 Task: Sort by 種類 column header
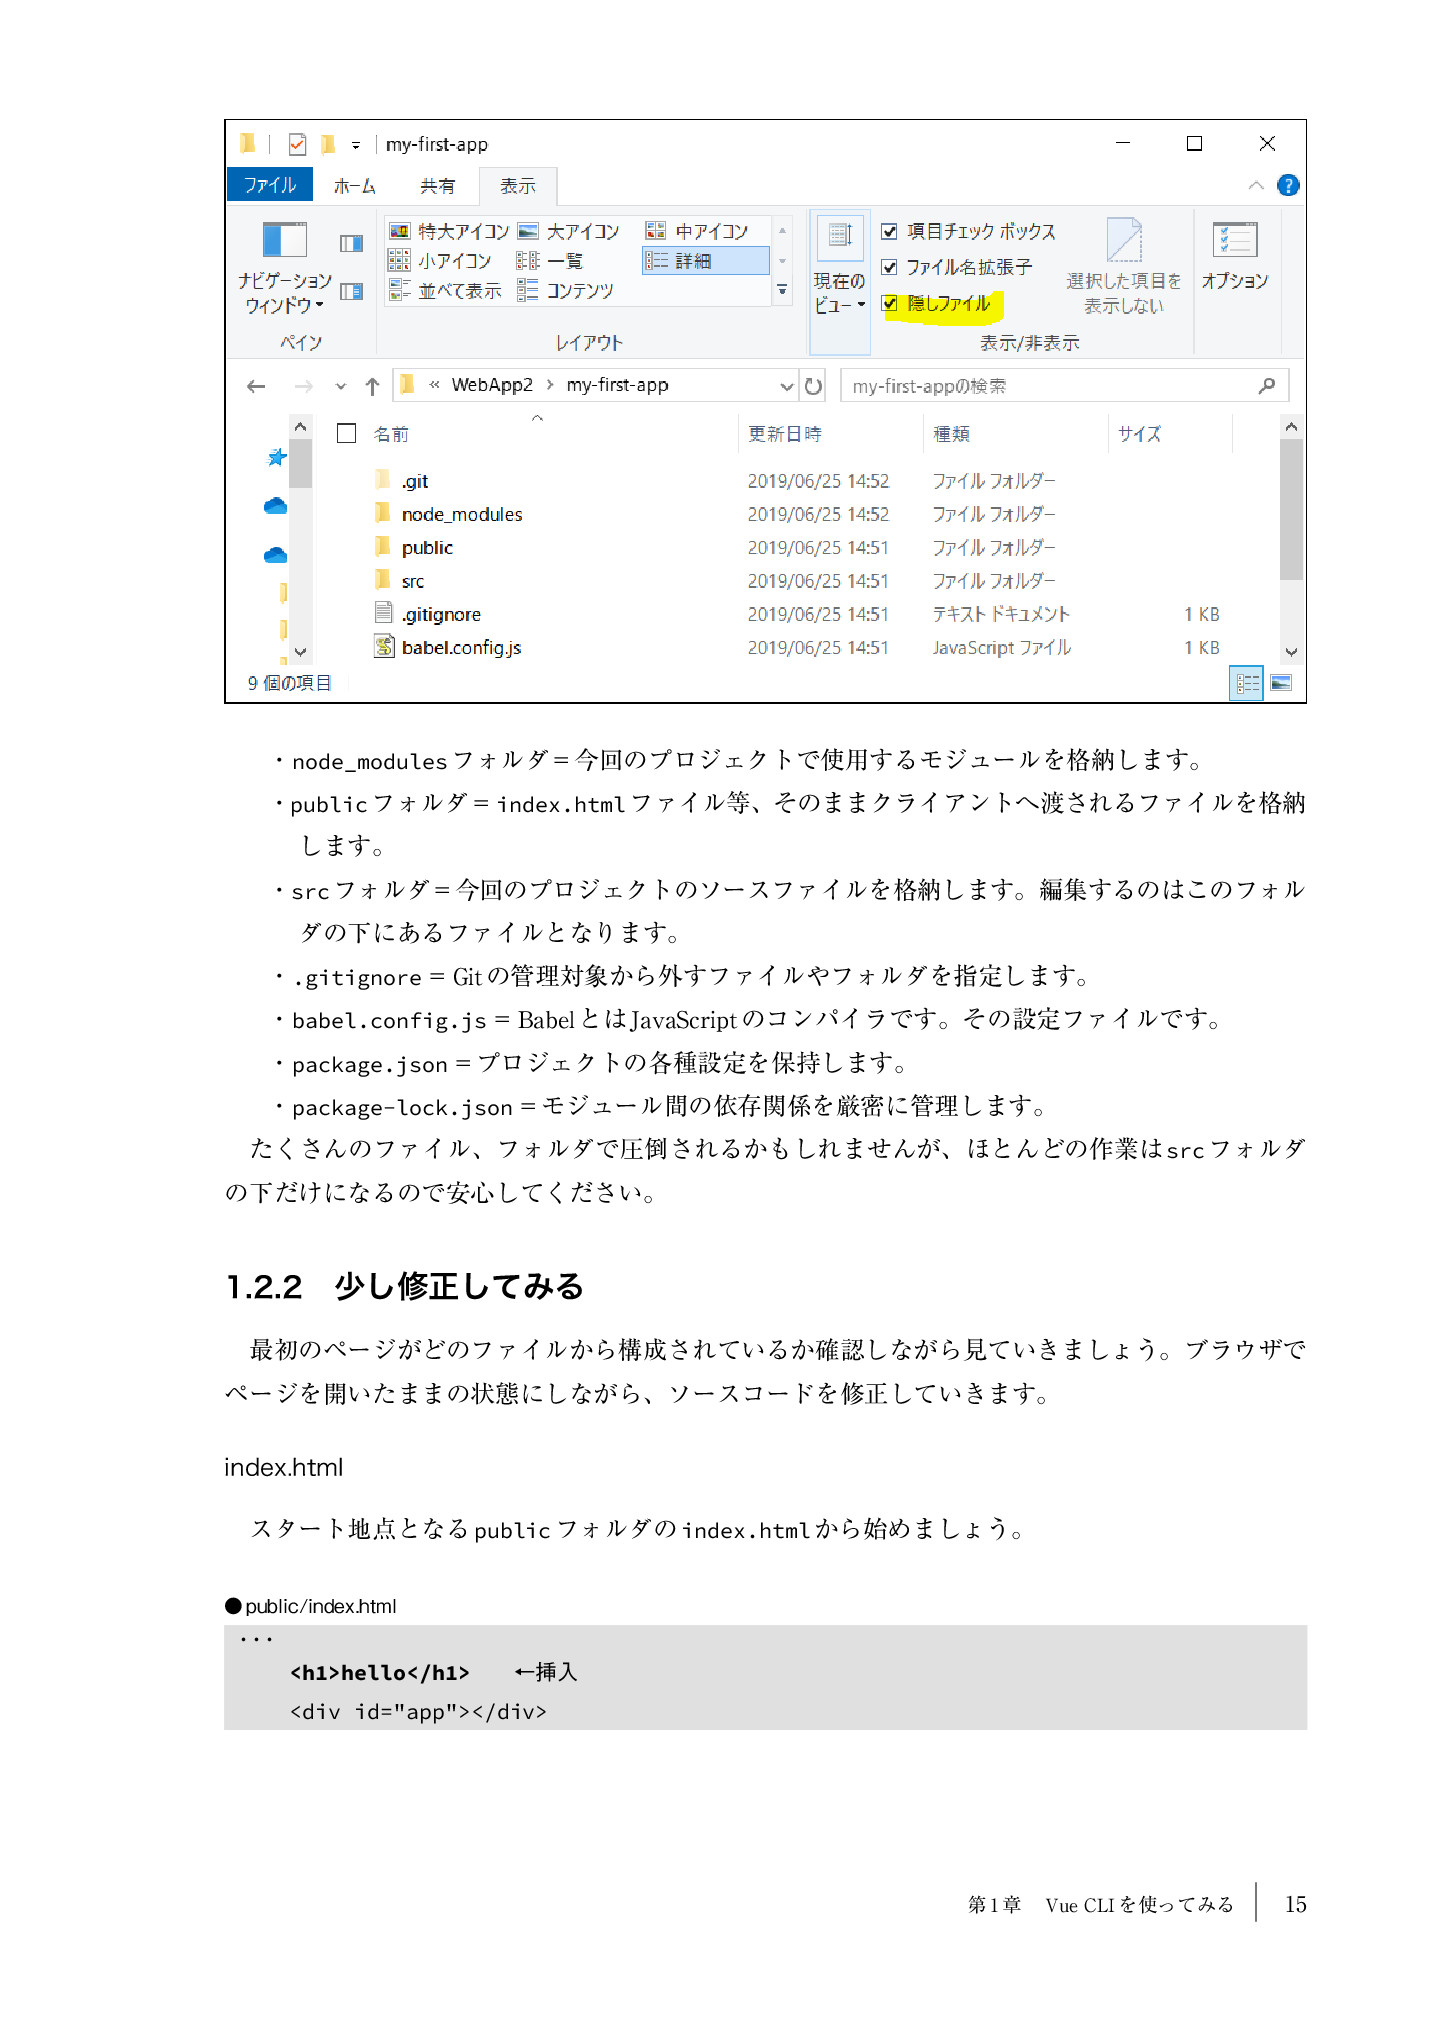pyautogui.click(x=951, y=434)
